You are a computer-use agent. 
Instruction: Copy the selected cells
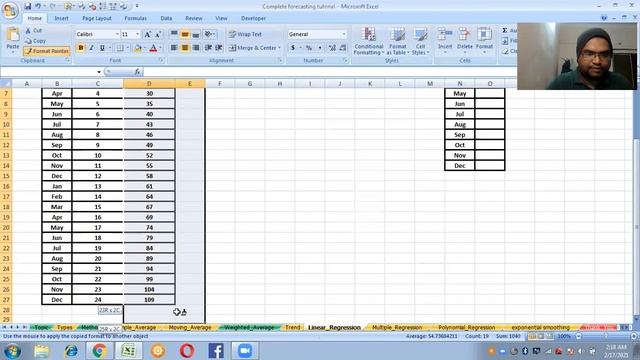point(35,41)
